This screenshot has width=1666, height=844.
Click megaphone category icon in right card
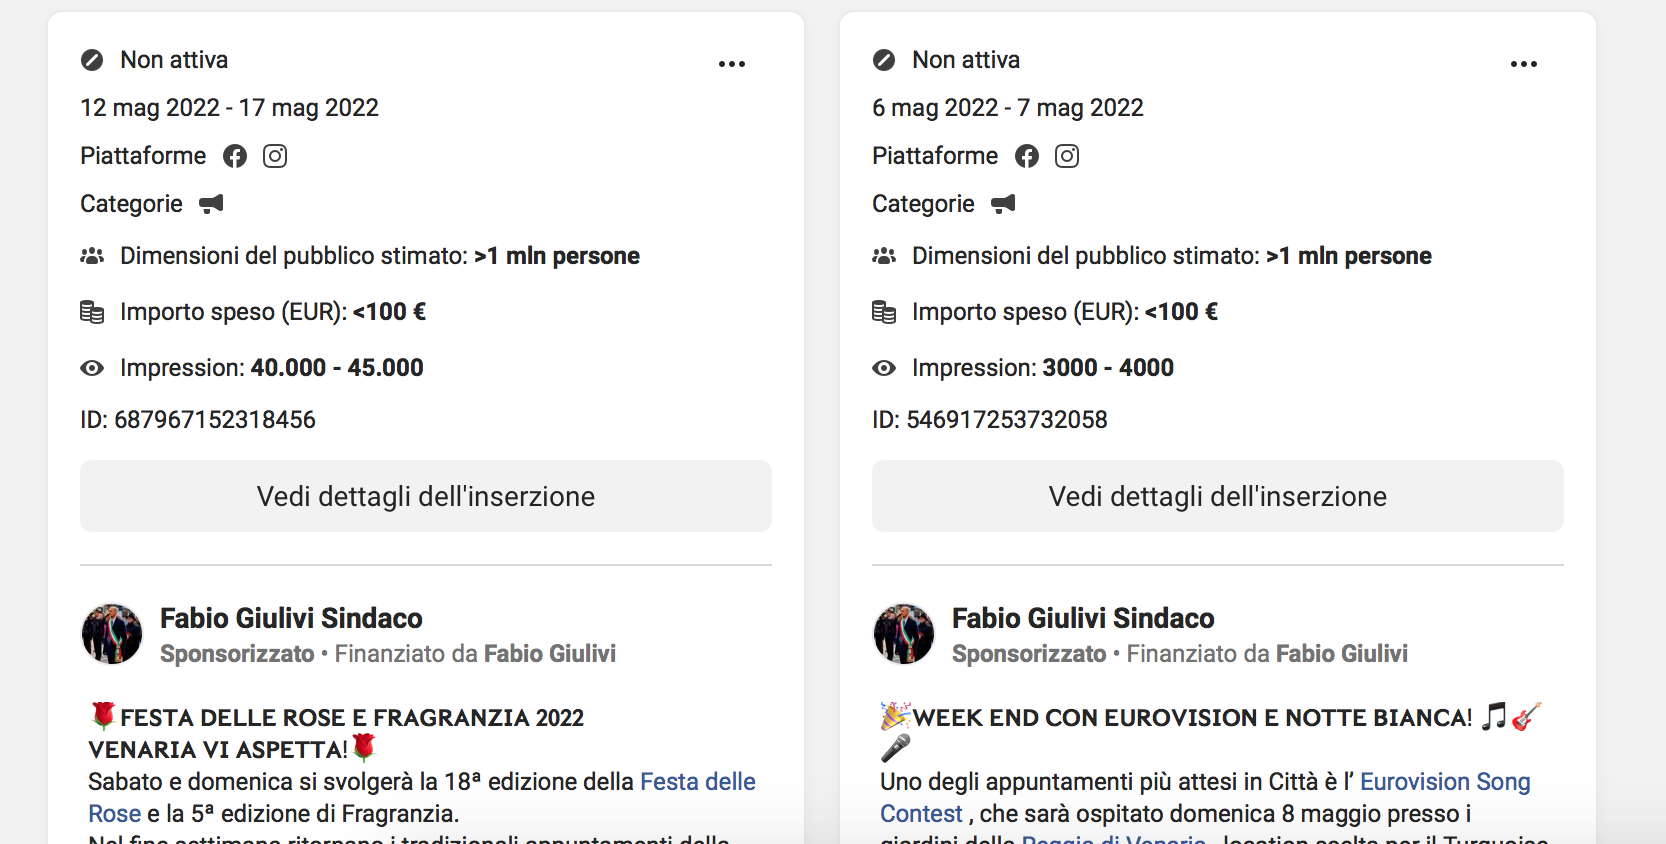(x=1003, y=204)
